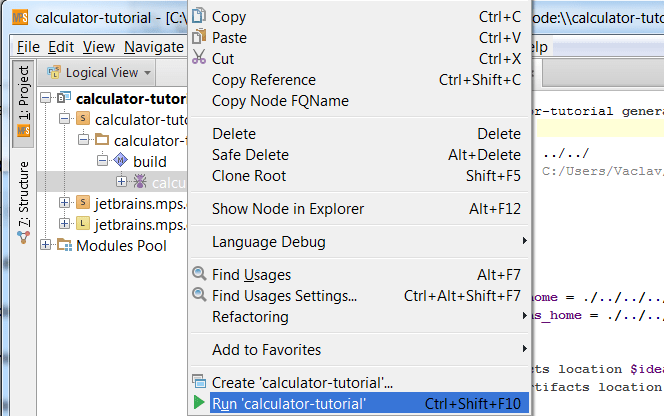Select the build node in the tree

pyautogui.click(x=149, y=162)
